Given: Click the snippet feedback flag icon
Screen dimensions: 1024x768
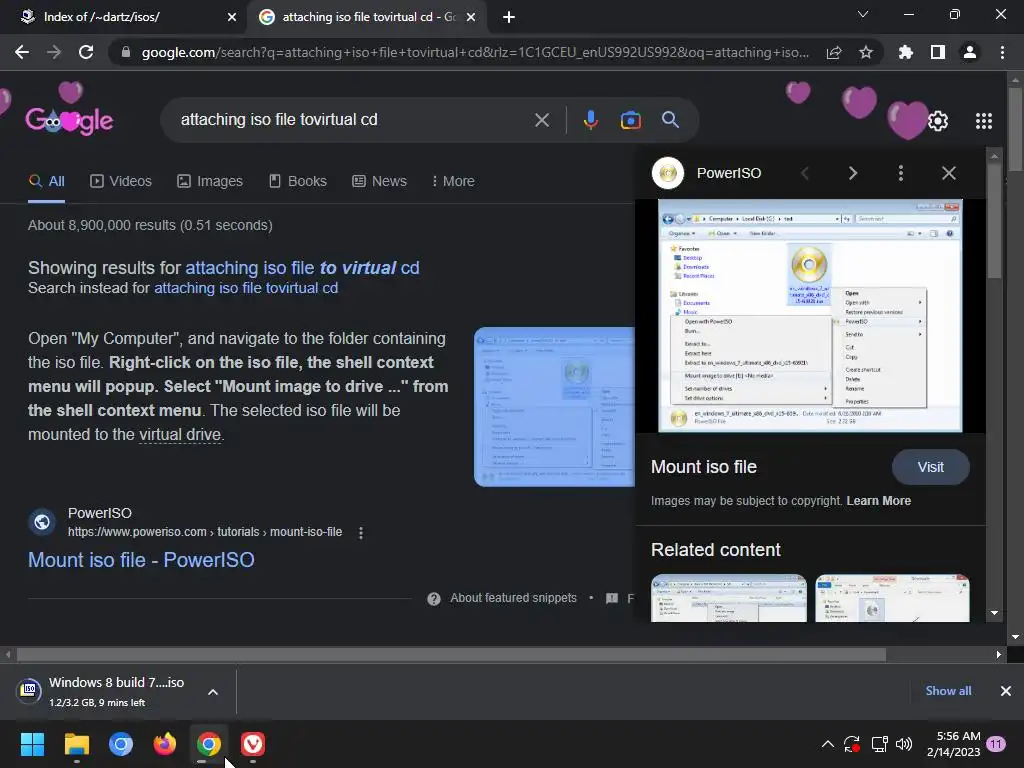Looking at the screenshot, I should (612, 599).
